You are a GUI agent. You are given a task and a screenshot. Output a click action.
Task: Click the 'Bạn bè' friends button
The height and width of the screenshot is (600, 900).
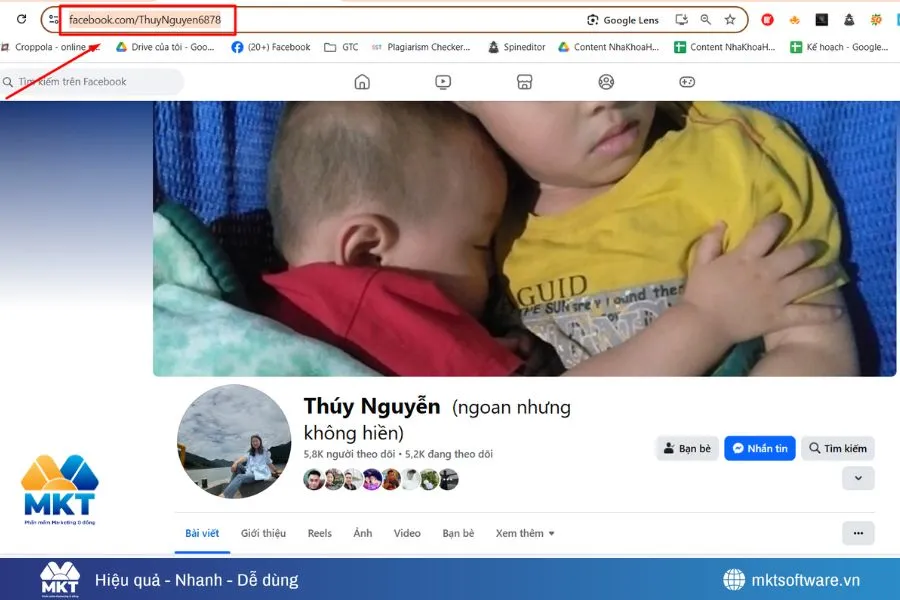click(x=687, y=448)
